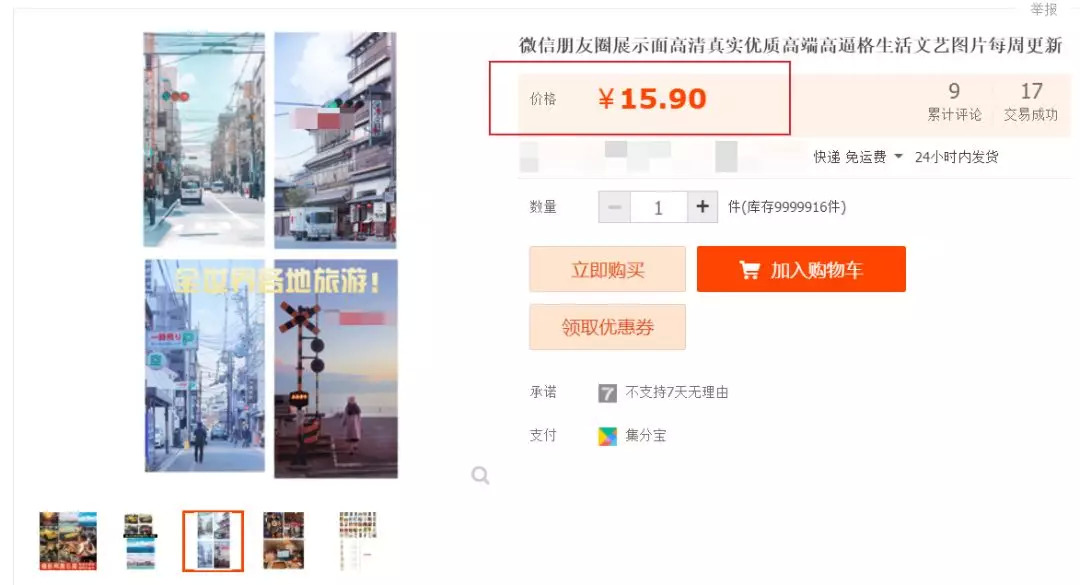The height and width of the screenshot is (585, 1080).
Task: Click the 立即购买 buy now button
Action: tap(608, 269)
